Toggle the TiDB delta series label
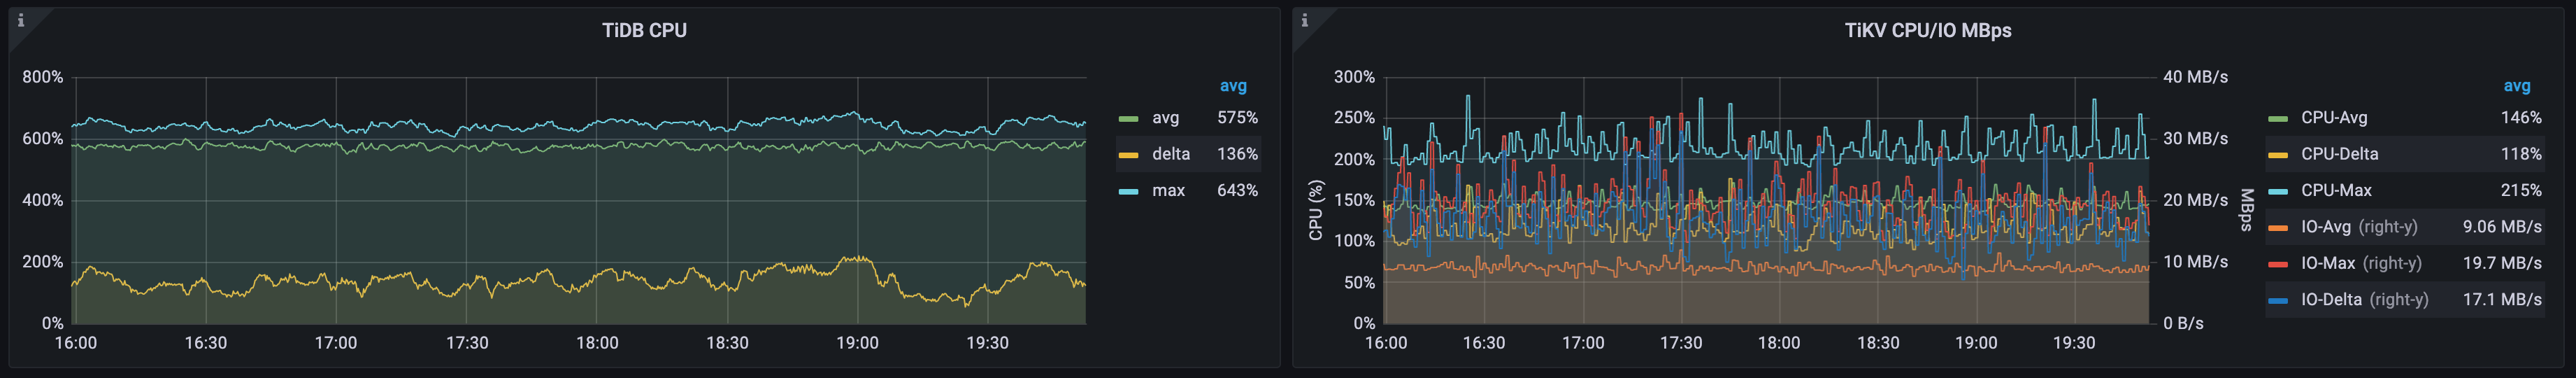The height and width of the screenshot is (378, 2576). pos(1170,154)
